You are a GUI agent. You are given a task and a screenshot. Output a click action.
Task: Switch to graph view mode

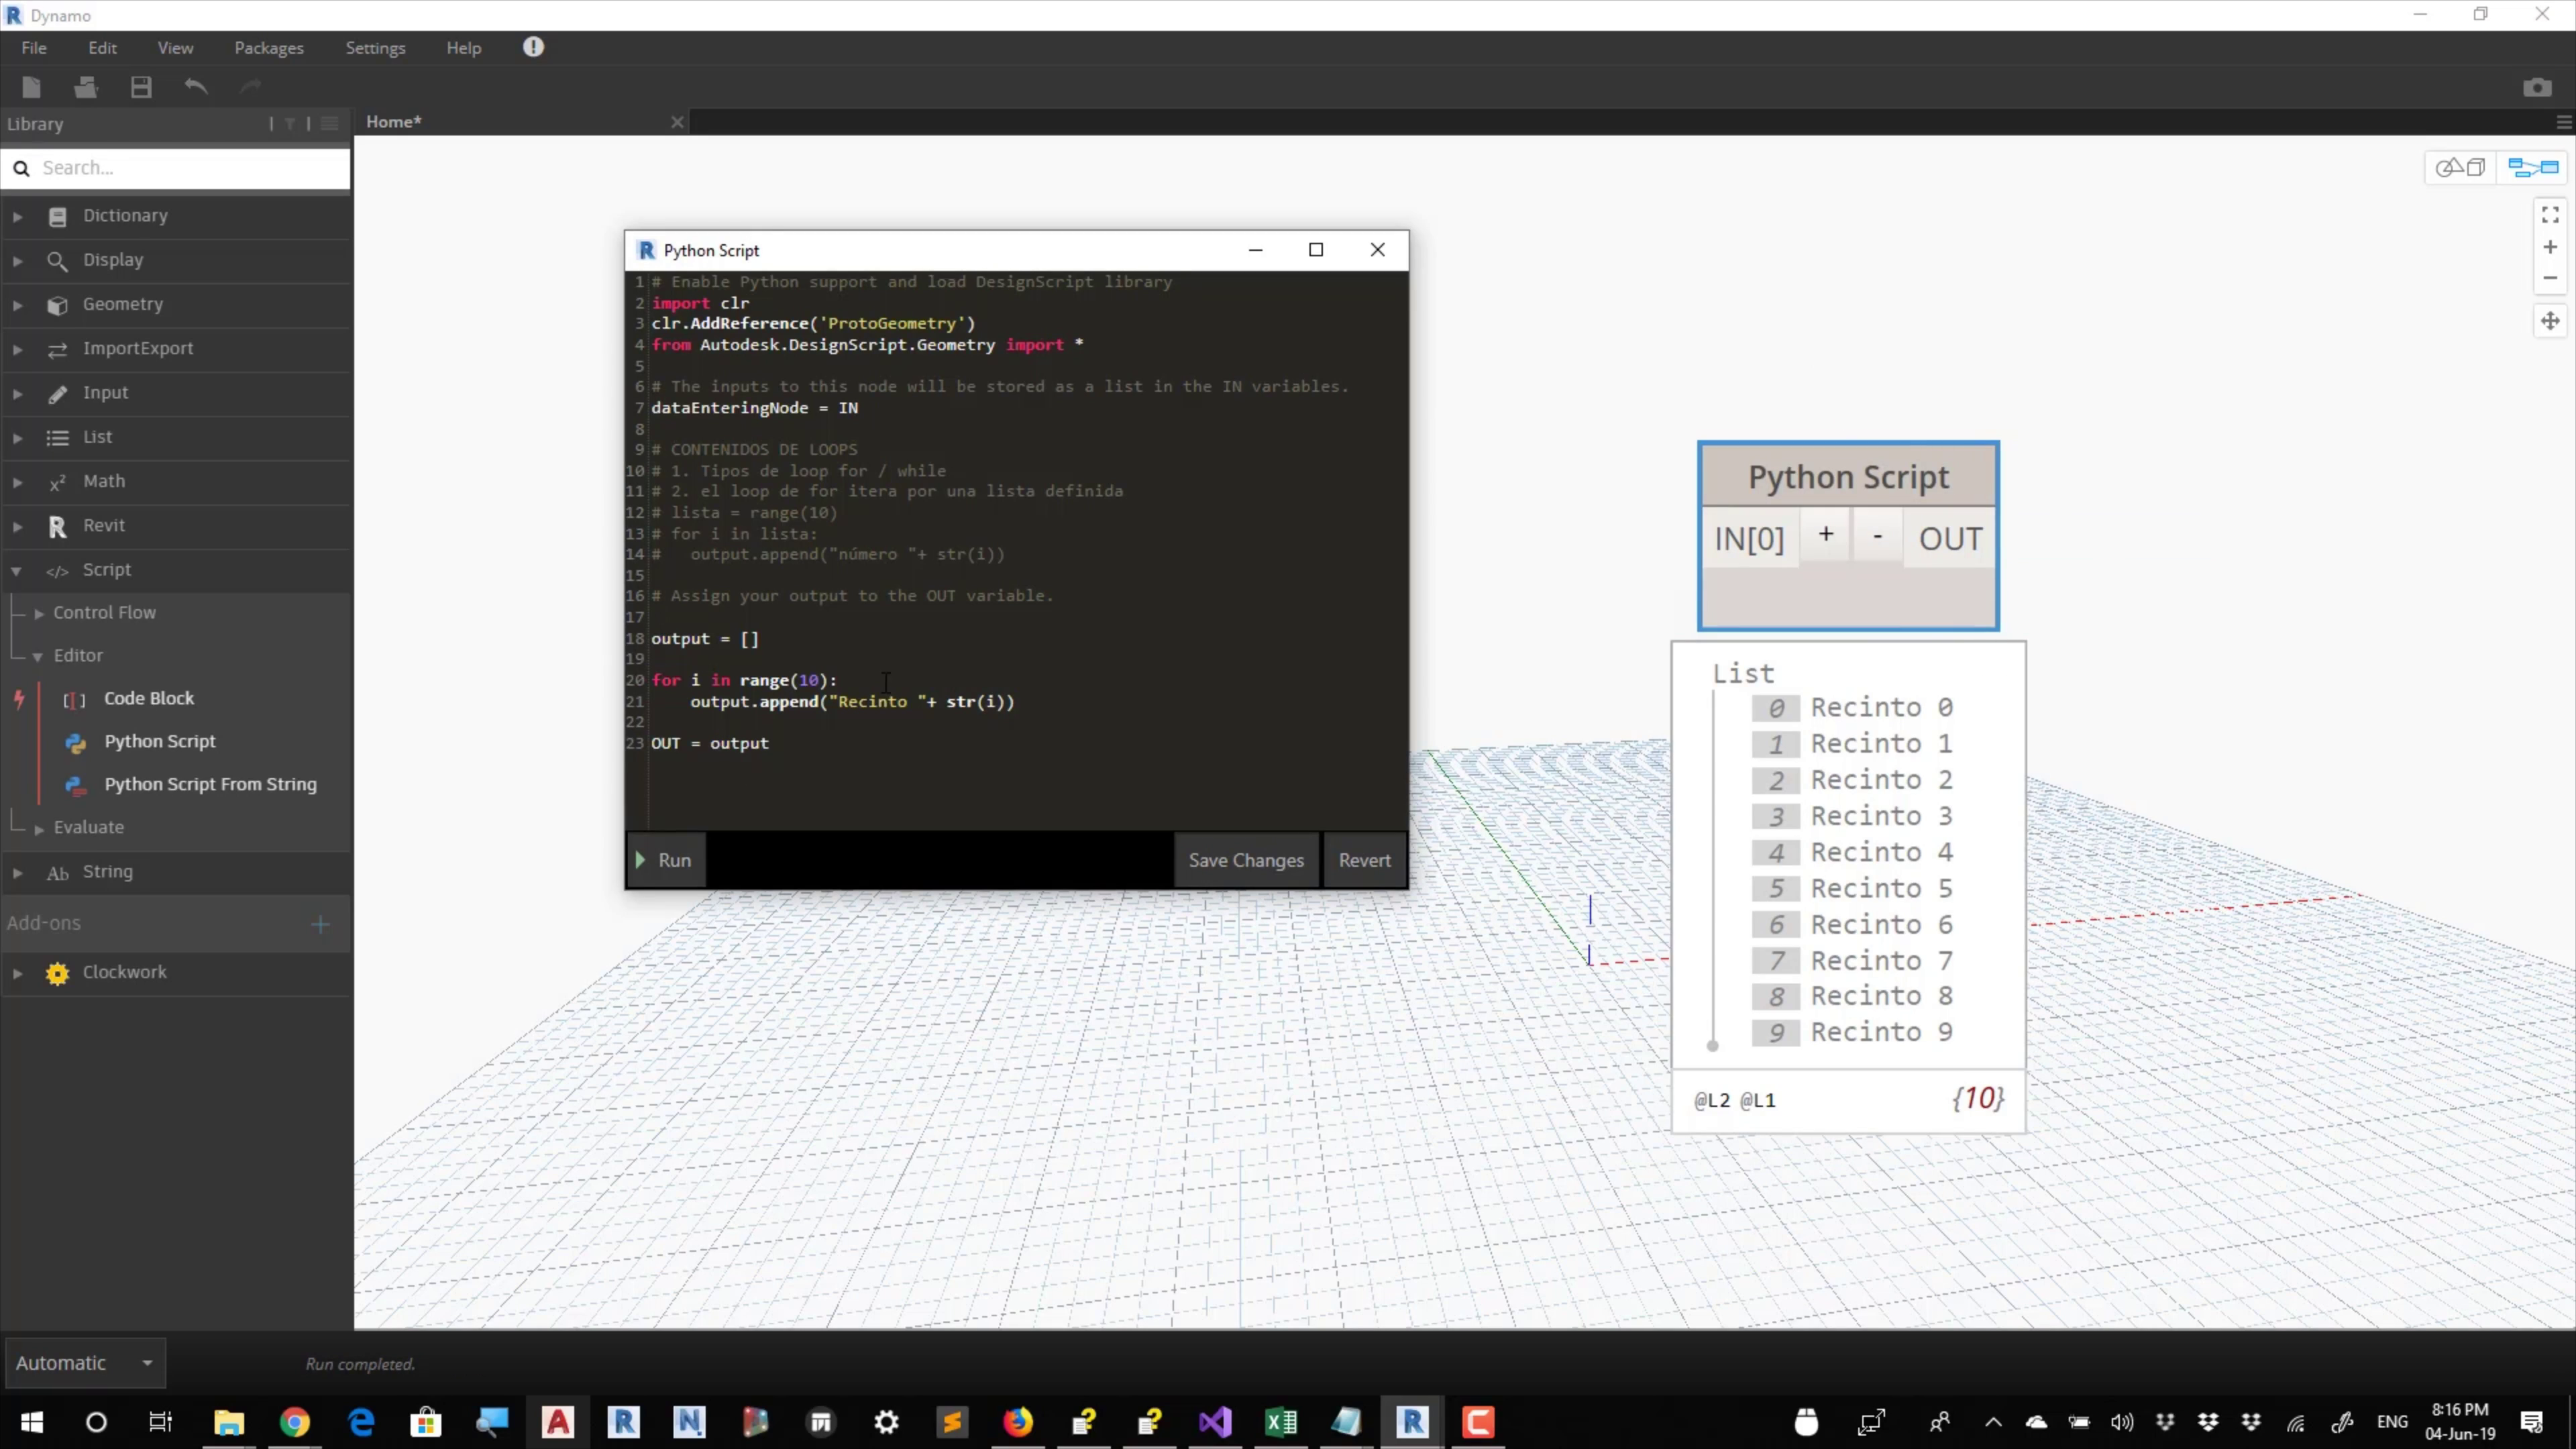(2532, 167)
